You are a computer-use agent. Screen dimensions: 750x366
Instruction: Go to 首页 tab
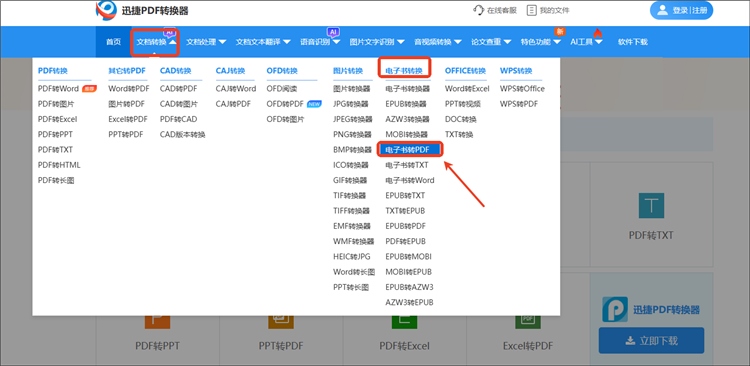pyautogui.click(x=113, y=42)
